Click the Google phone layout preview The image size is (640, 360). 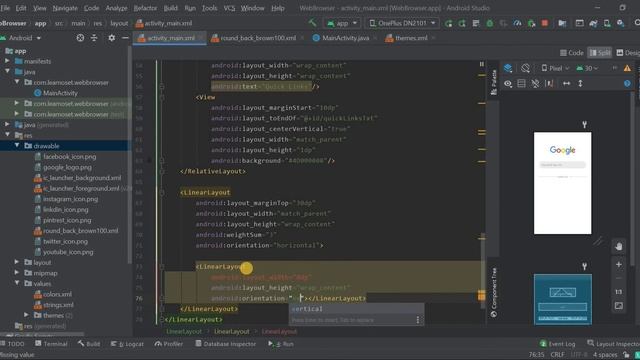(562, 183)
